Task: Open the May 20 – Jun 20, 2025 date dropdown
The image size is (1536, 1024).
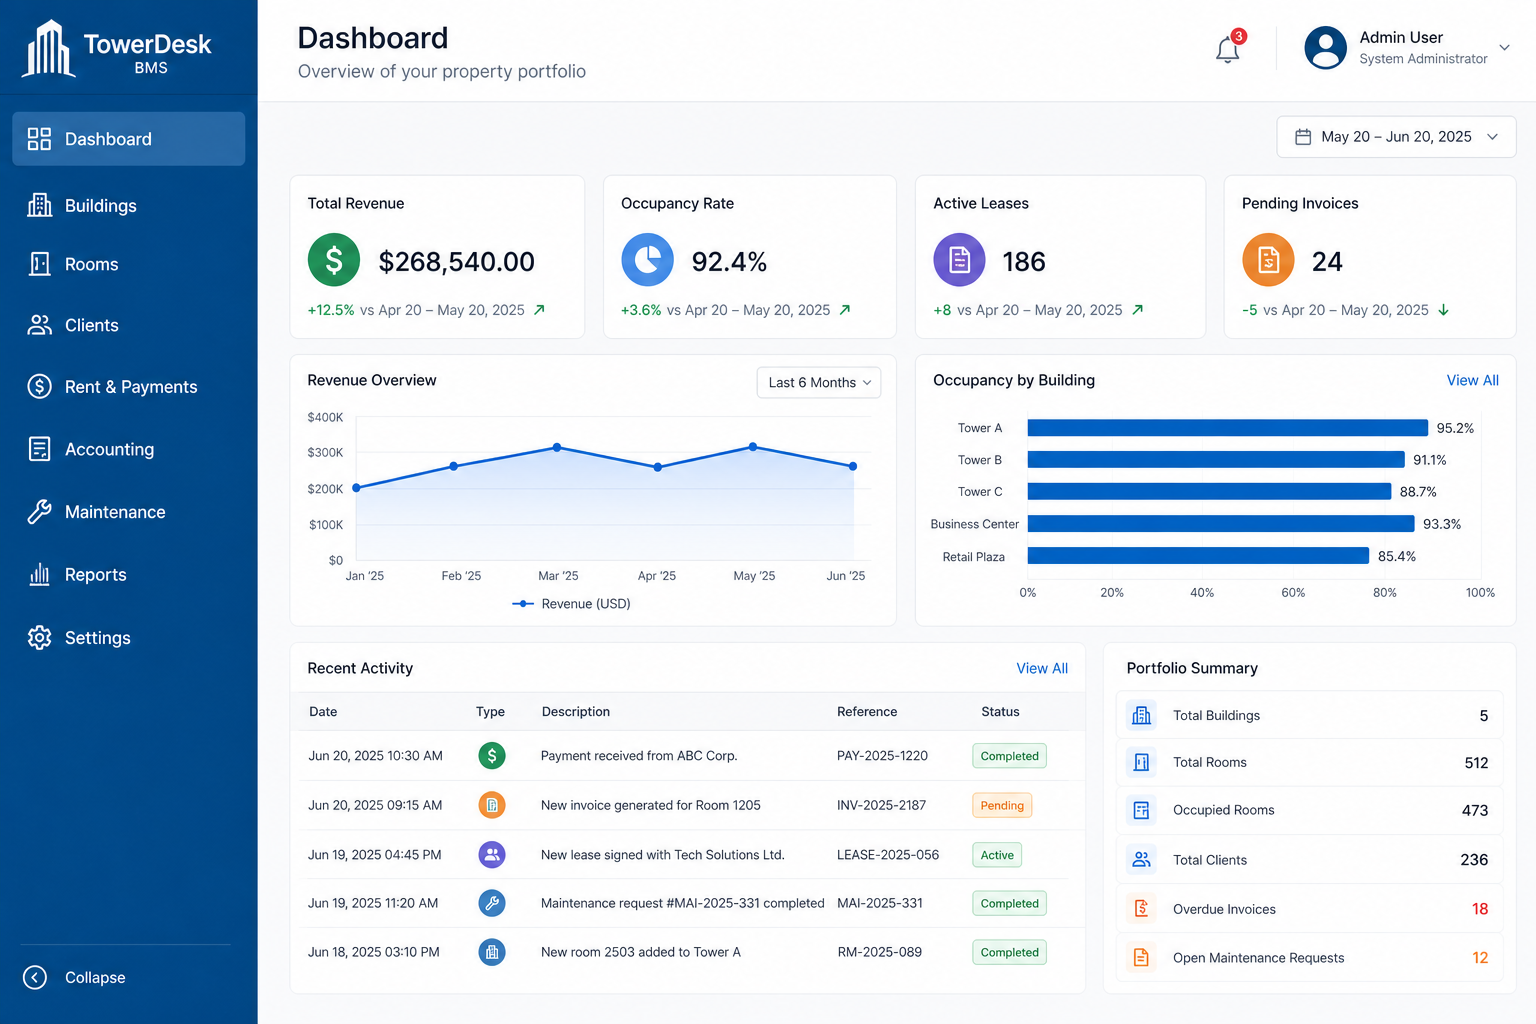Action: pos(1396,137)
